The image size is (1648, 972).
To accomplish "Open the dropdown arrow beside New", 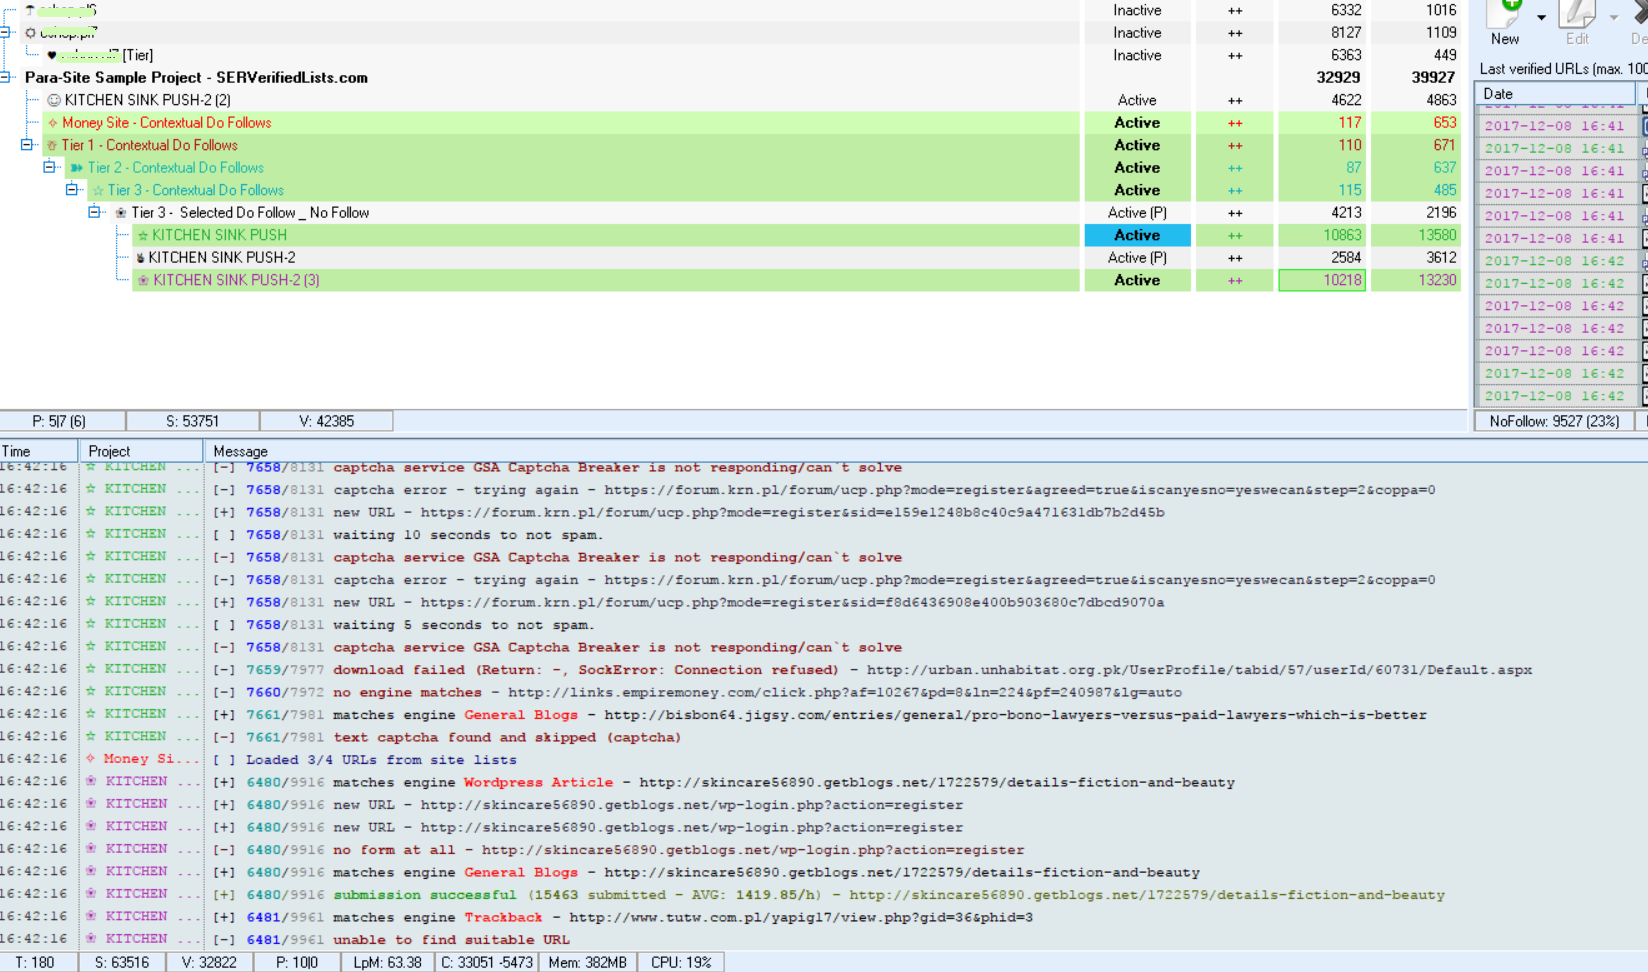I will pyautogui.click(x=1541, y=18).
